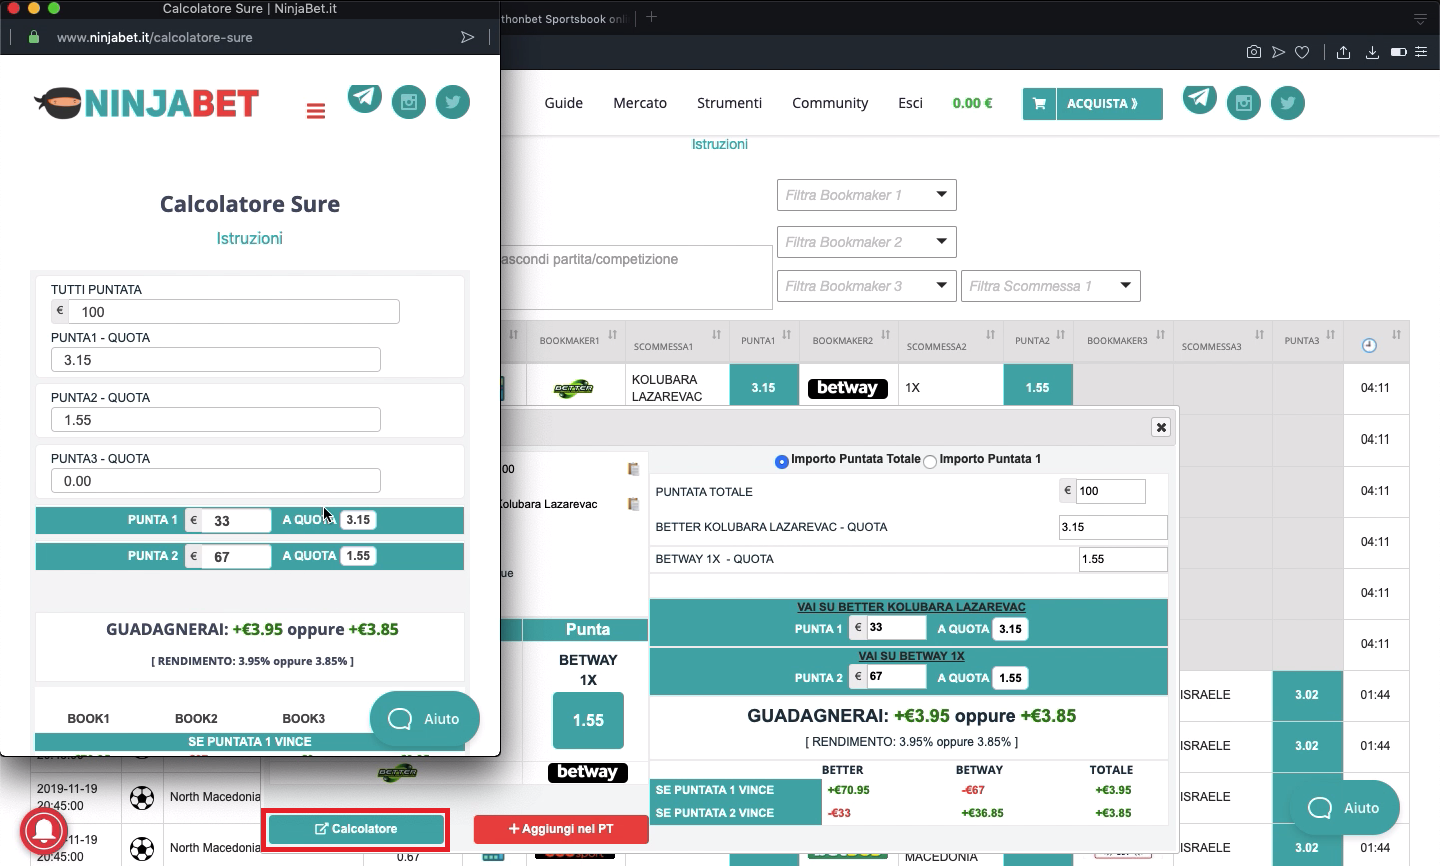Open the Aiuto chat button in the main window
This screenshot has width=1440, height=866.
coord(1345,808)
